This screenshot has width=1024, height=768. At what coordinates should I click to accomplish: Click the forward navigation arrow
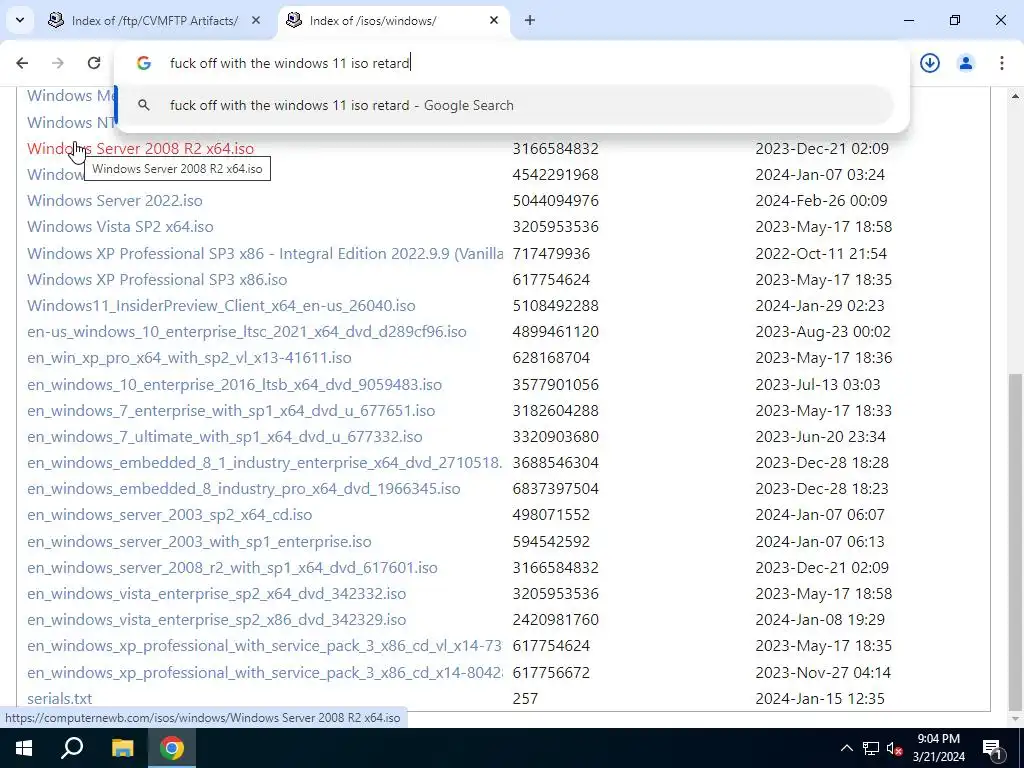(58, 63)
